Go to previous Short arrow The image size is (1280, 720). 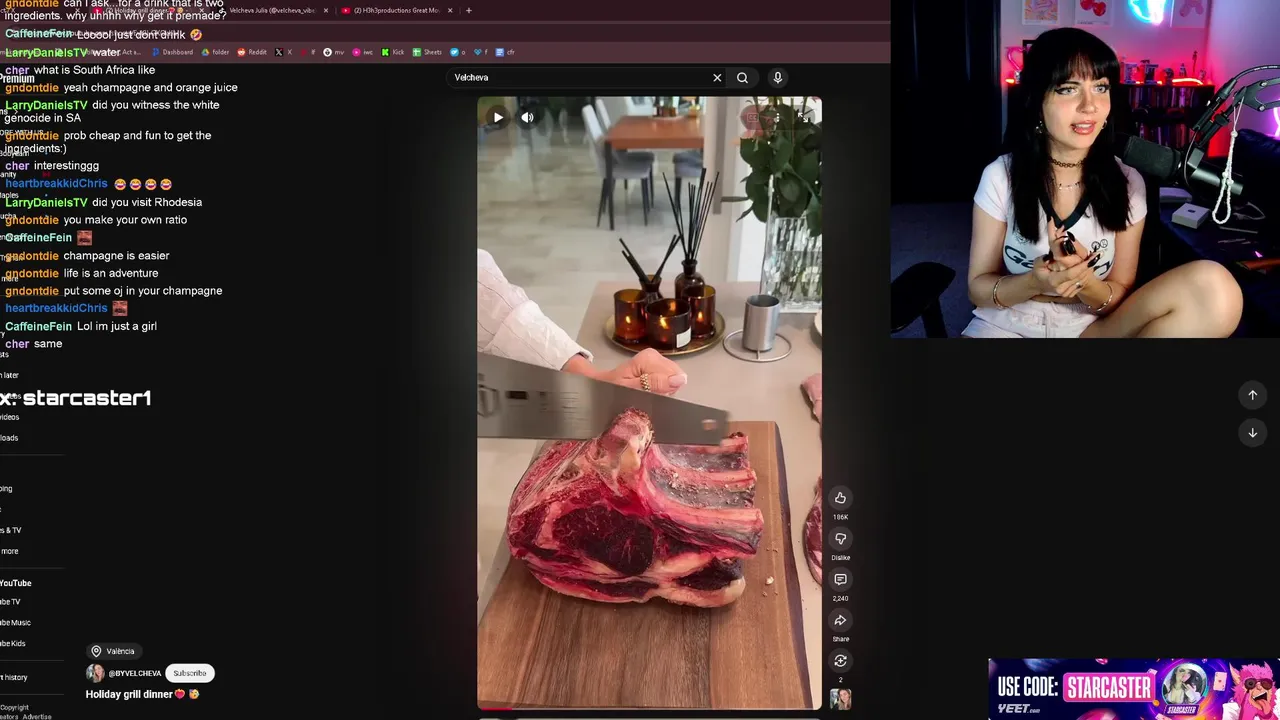point(1252,395)
